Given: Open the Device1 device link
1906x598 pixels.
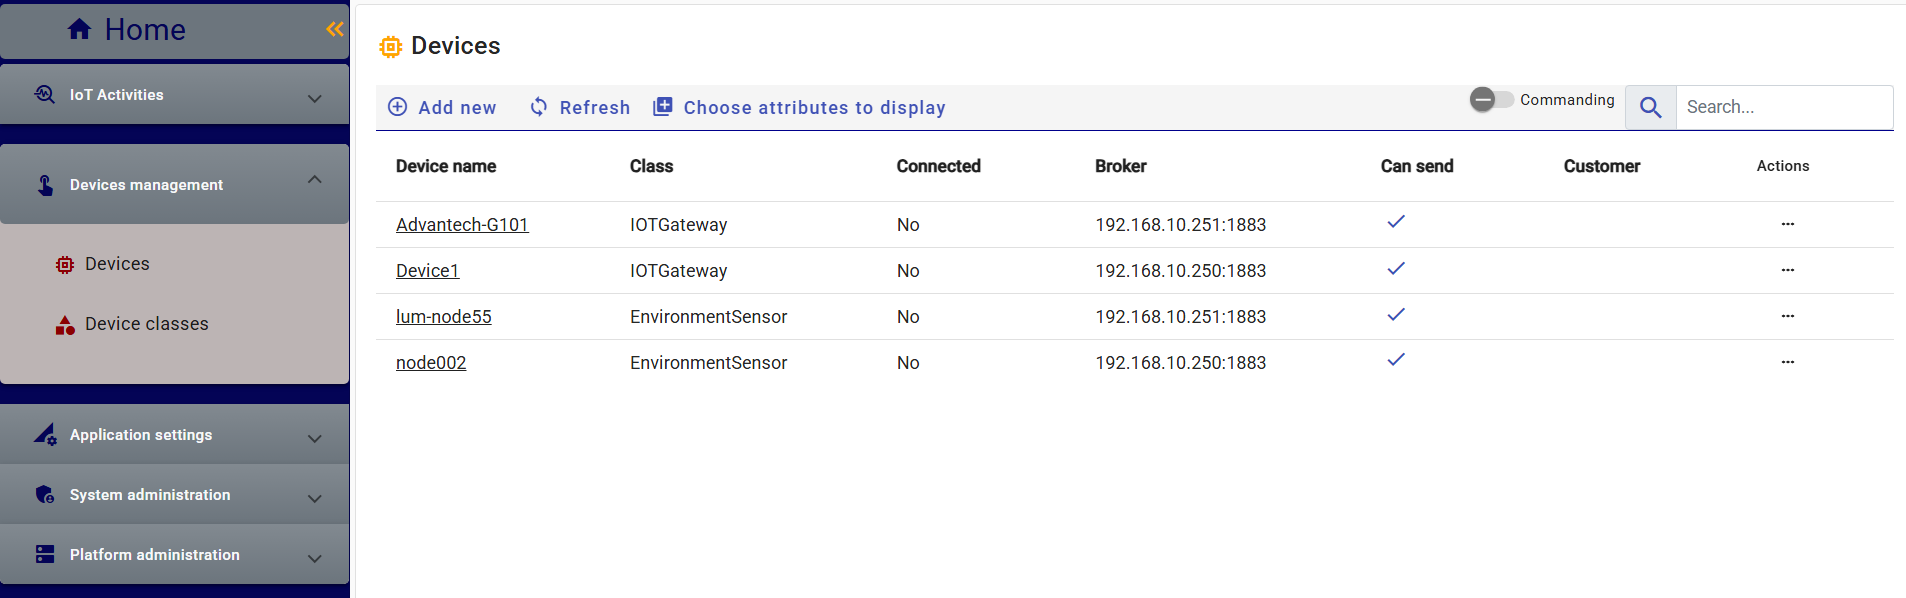Looking at the screenshot, I should (x=427, y=271).
